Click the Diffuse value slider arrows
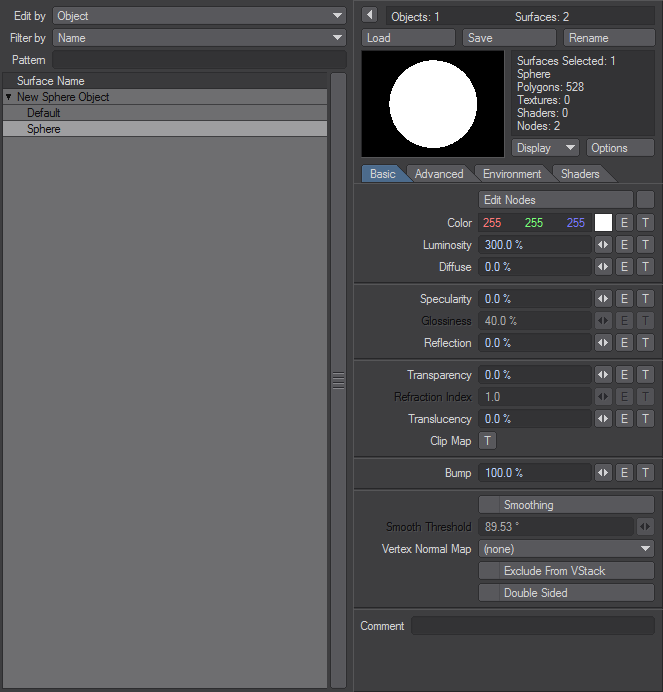This screenshot has height=692, width=663. pyautogui.click(x=603, y=267)
